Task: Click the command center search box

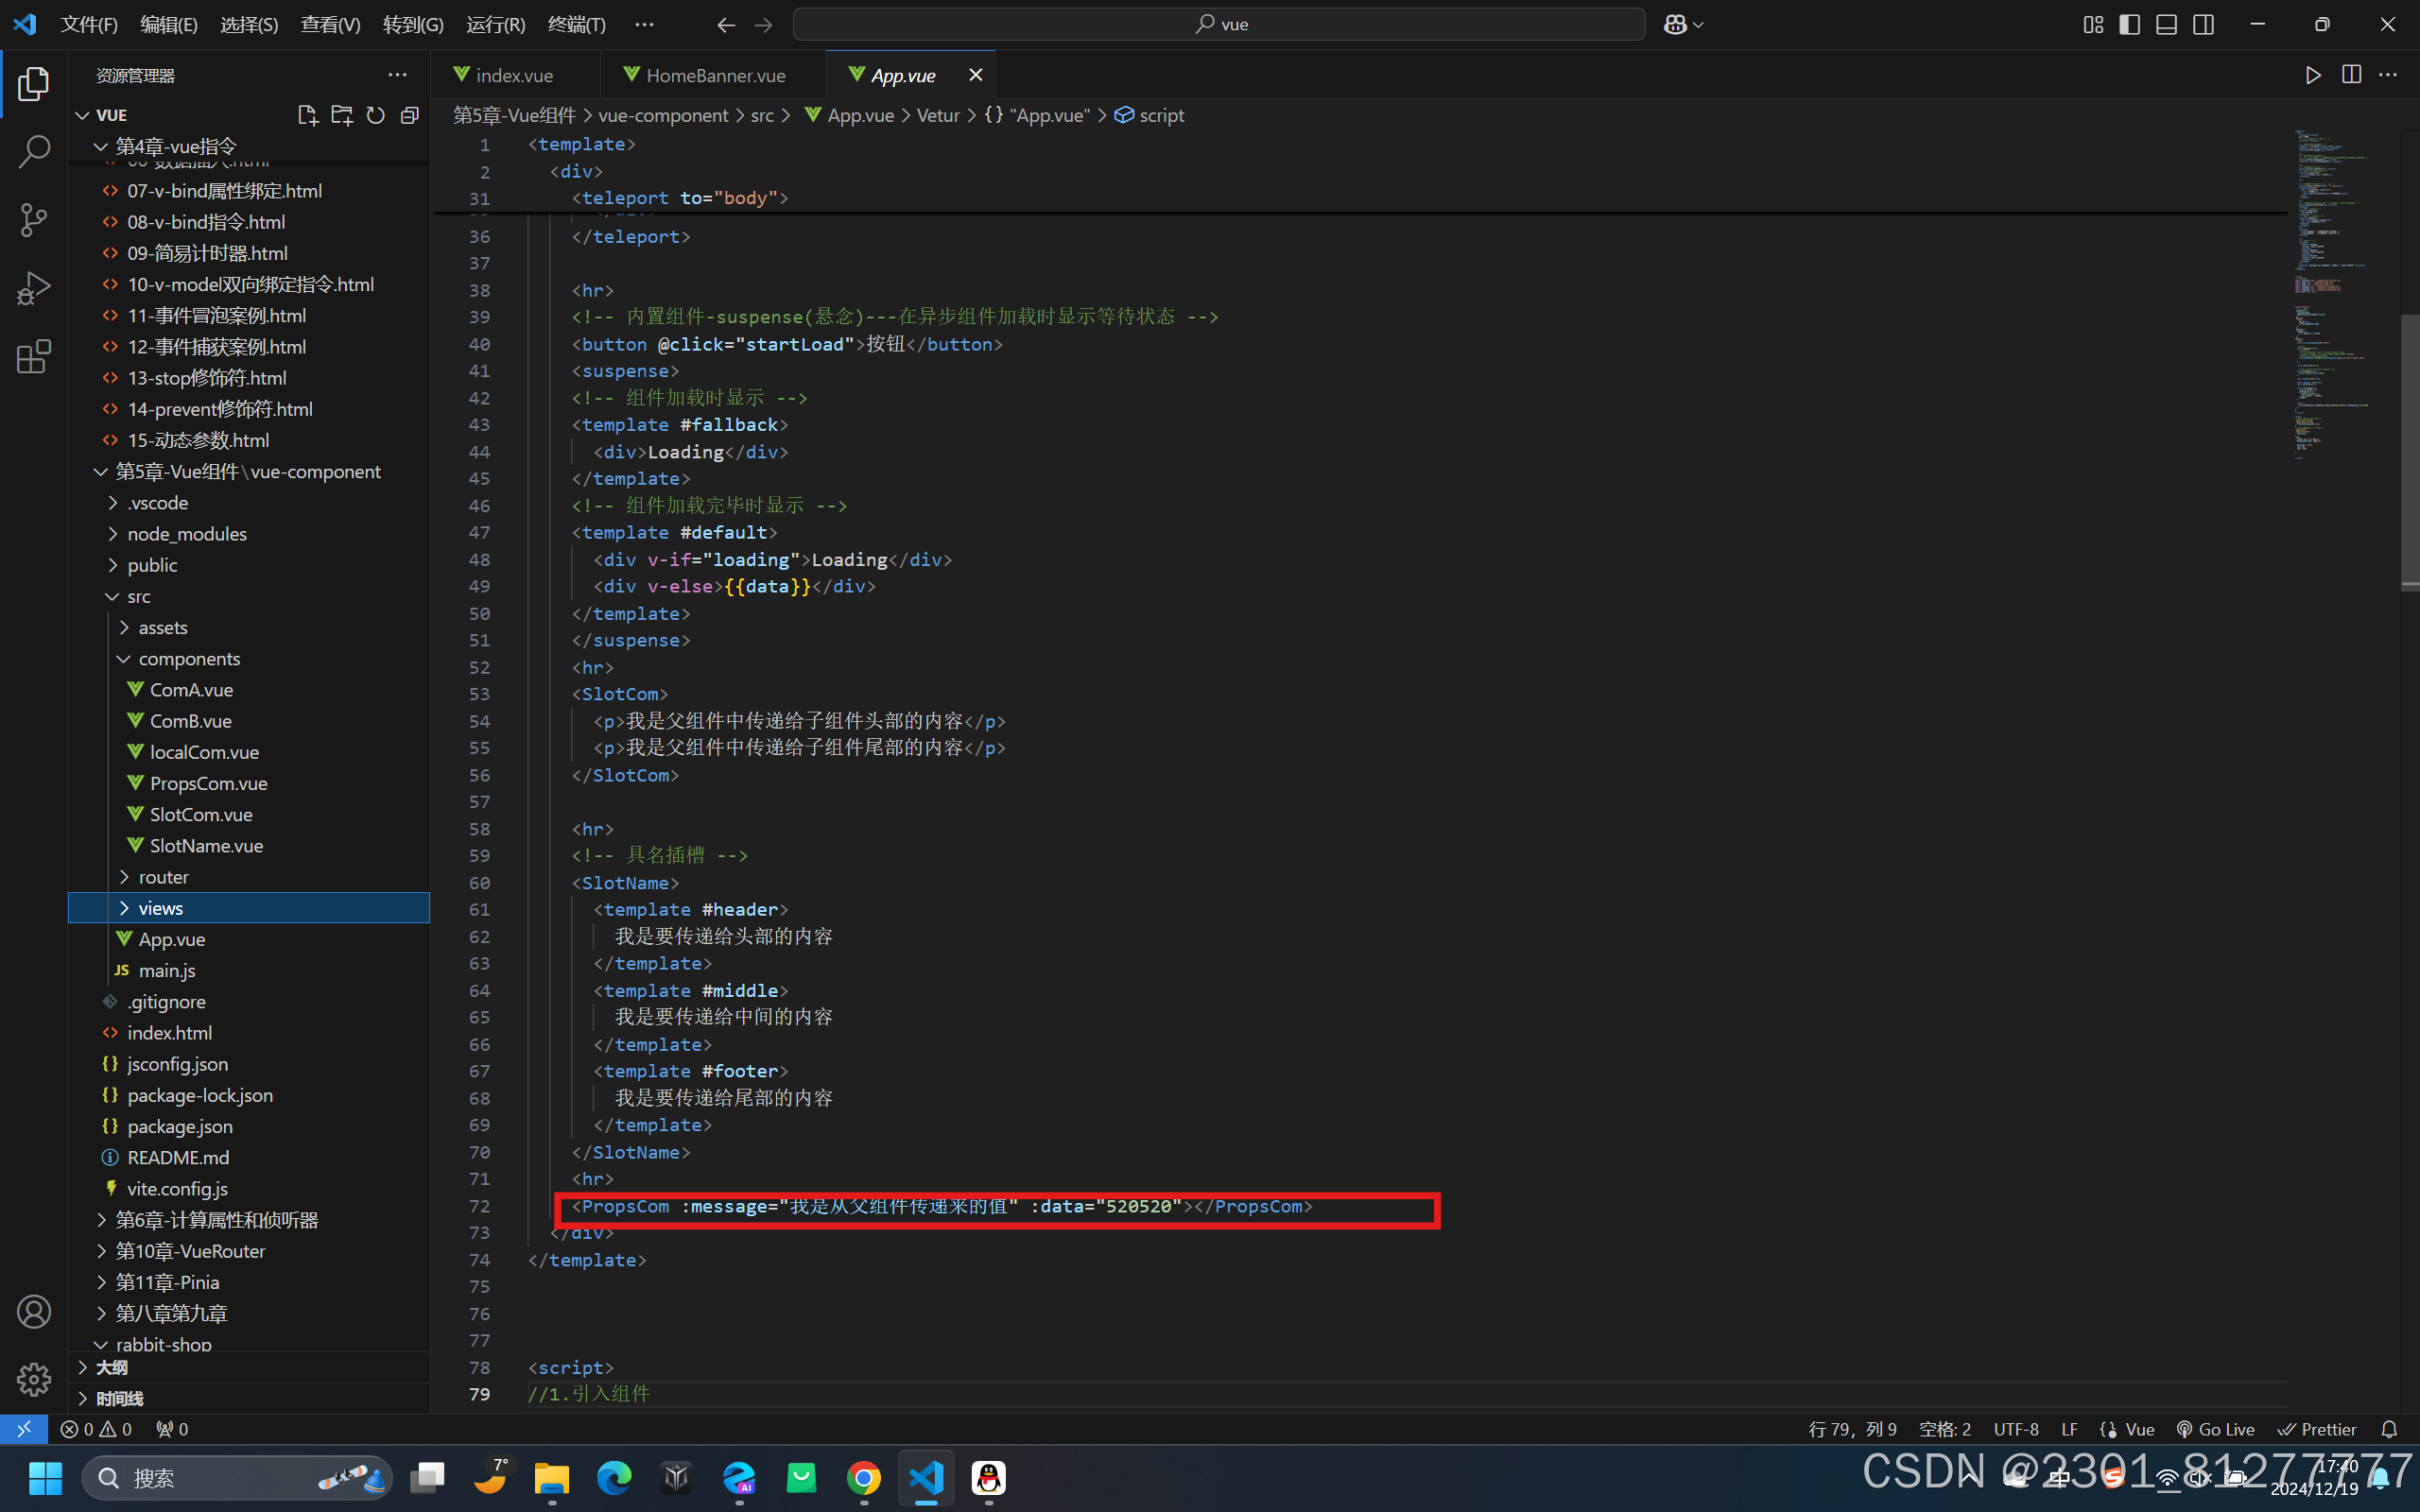Action: click(1219, 24)
